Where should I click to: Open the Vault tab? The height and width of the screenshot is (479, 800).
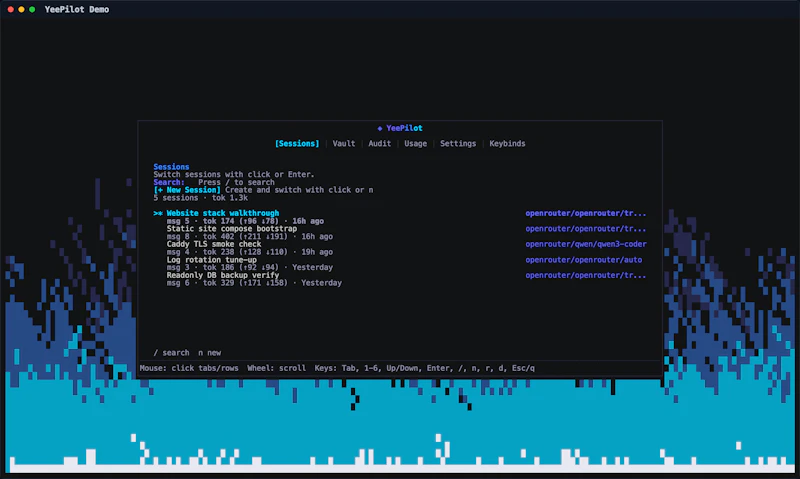point(344,143)
